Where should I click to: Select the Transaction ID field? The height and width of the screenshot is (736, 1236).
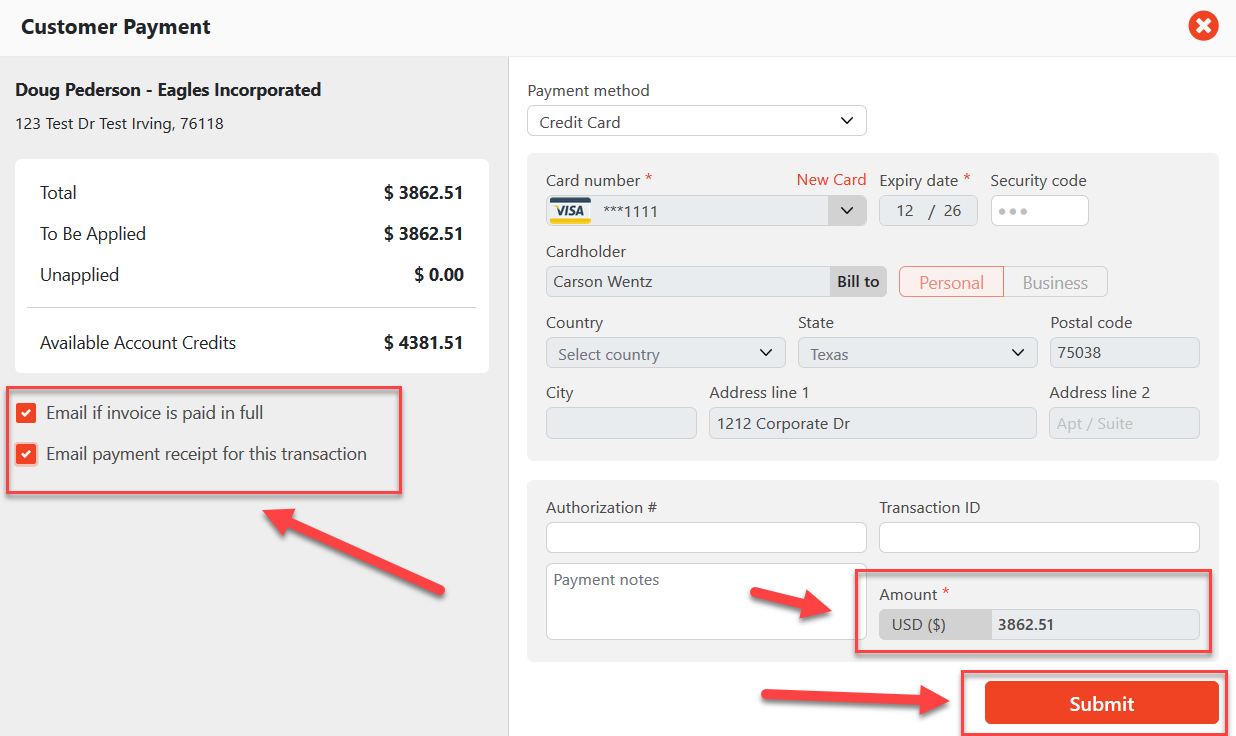pyautogui.click(x=1038, y=537)
